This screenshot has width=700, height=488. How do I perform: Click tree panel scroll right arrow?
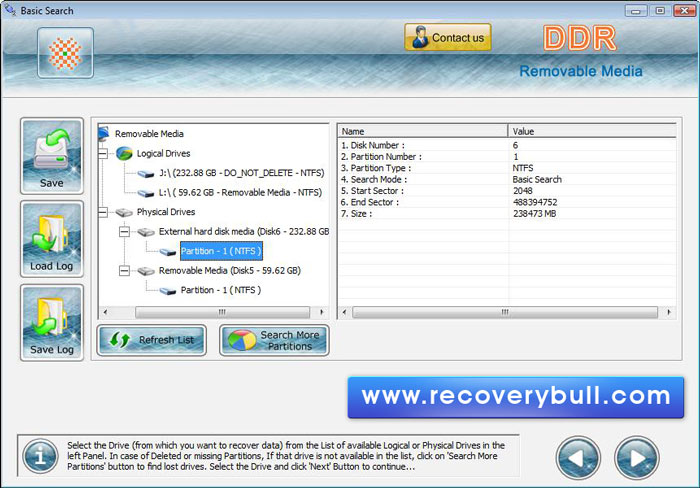click(x=322, y=312)
